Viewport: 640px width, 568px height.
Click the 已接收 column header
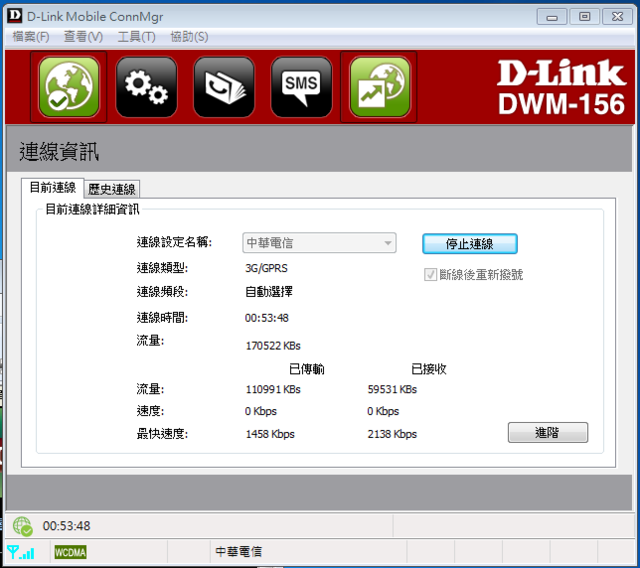pyautogui.click(x=429, y=369)
